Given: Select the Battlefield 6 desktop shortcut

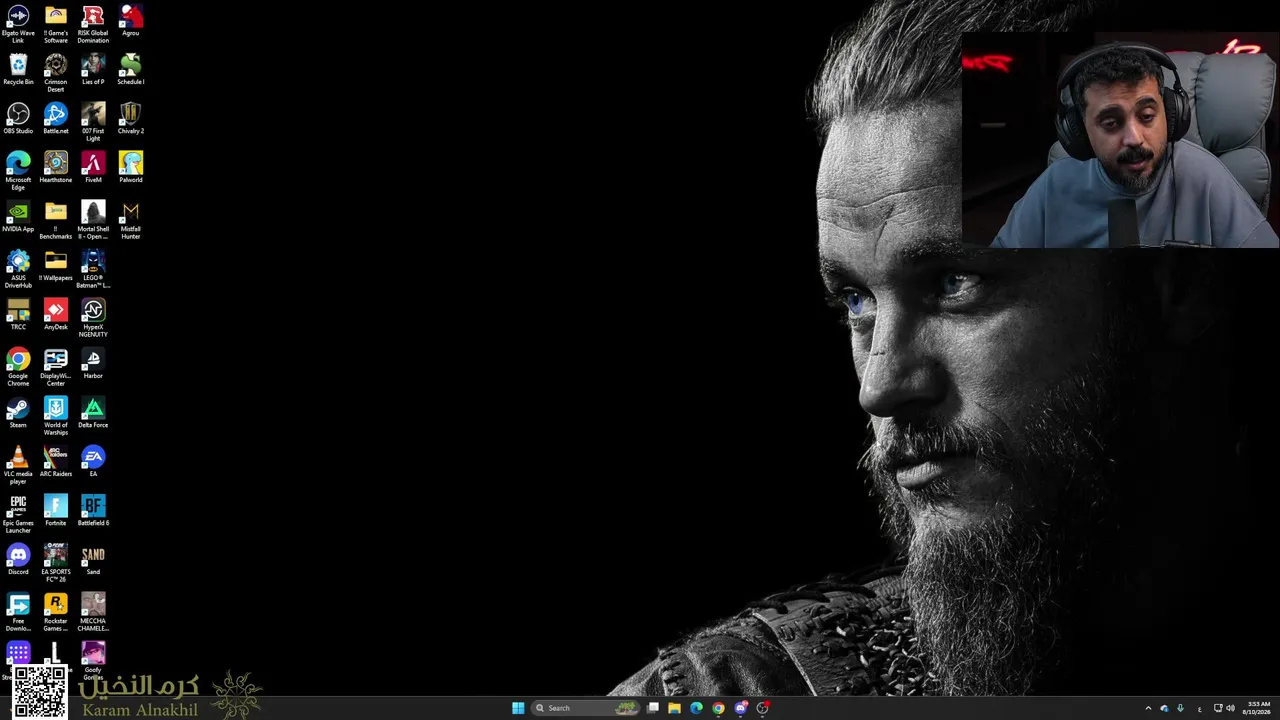Looking at the screenshot, I should (x=93, y=511).
